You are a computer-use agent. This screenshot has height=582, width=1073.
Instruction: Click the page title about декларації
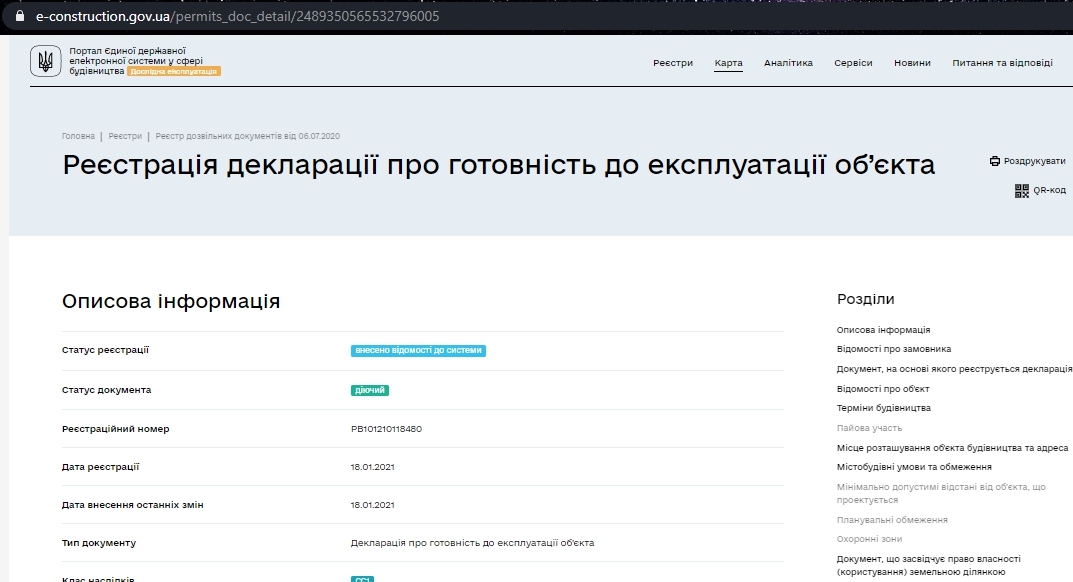(x=498, y=165)
